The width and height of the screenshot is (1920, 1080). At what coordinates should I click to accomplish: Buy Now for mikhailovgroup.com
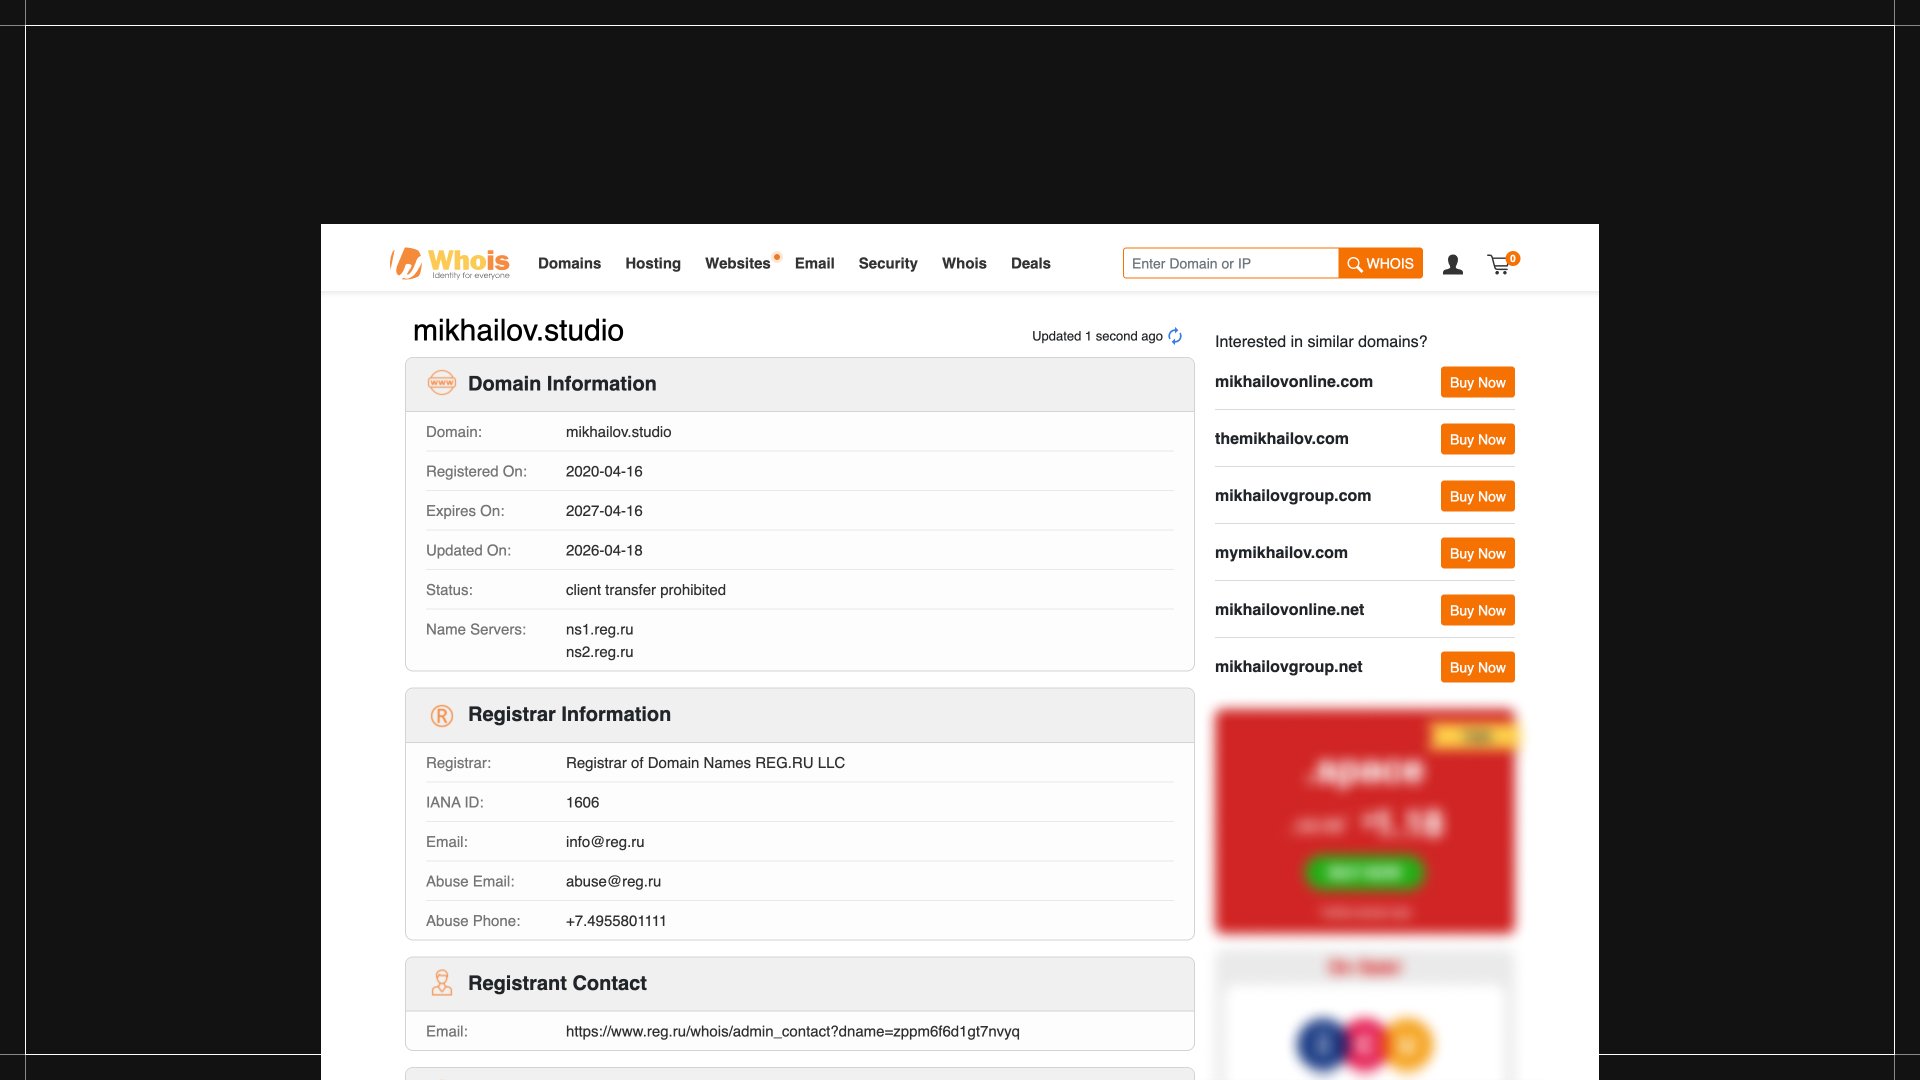(x=1477, y=496)
